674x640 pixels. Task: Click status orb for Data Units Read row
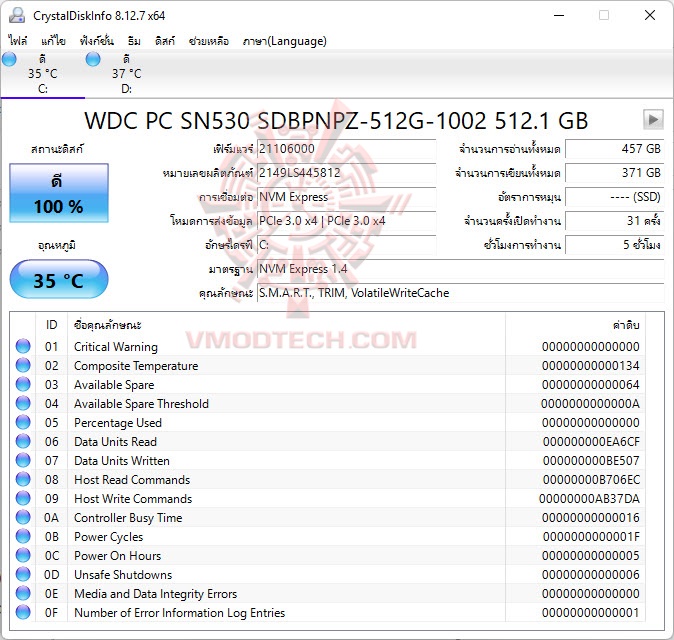(23, 441)
